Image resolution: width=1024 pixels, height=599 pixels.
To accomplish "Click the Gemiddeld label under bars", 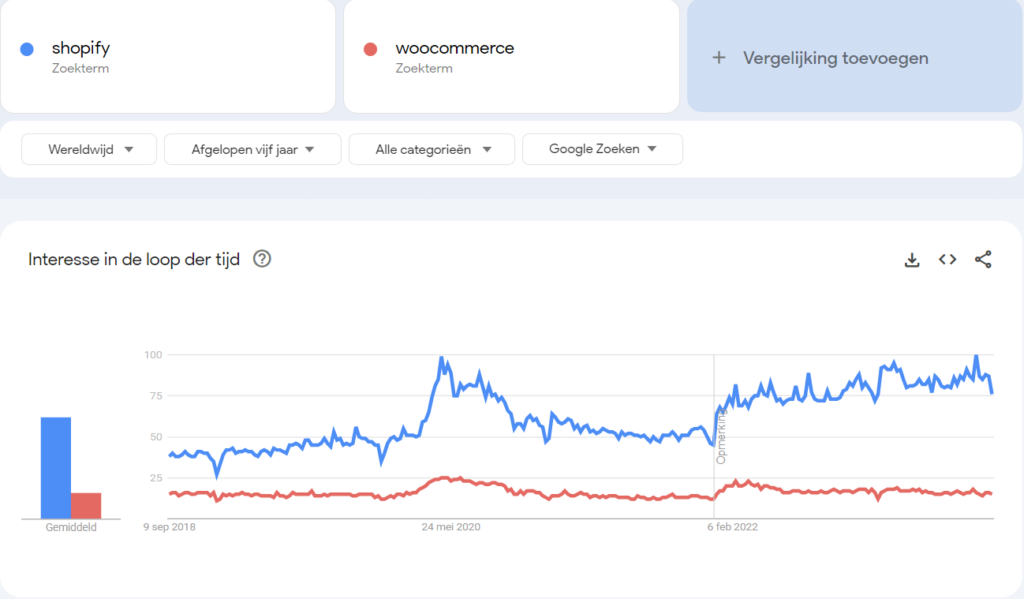I will tap(71, 527).
